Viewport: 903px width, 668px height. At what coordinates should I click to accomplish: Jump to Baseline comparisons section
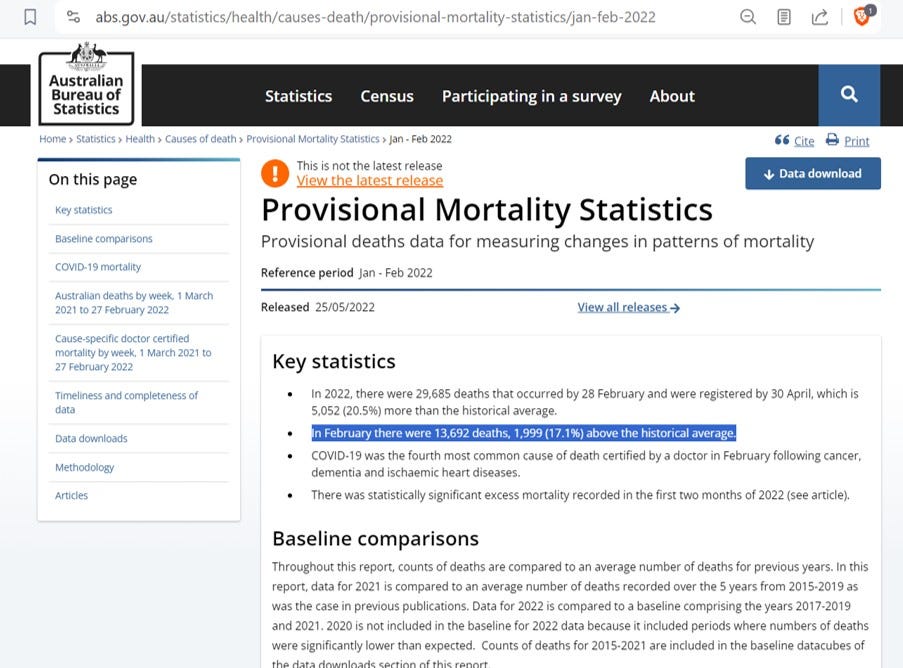104,238
